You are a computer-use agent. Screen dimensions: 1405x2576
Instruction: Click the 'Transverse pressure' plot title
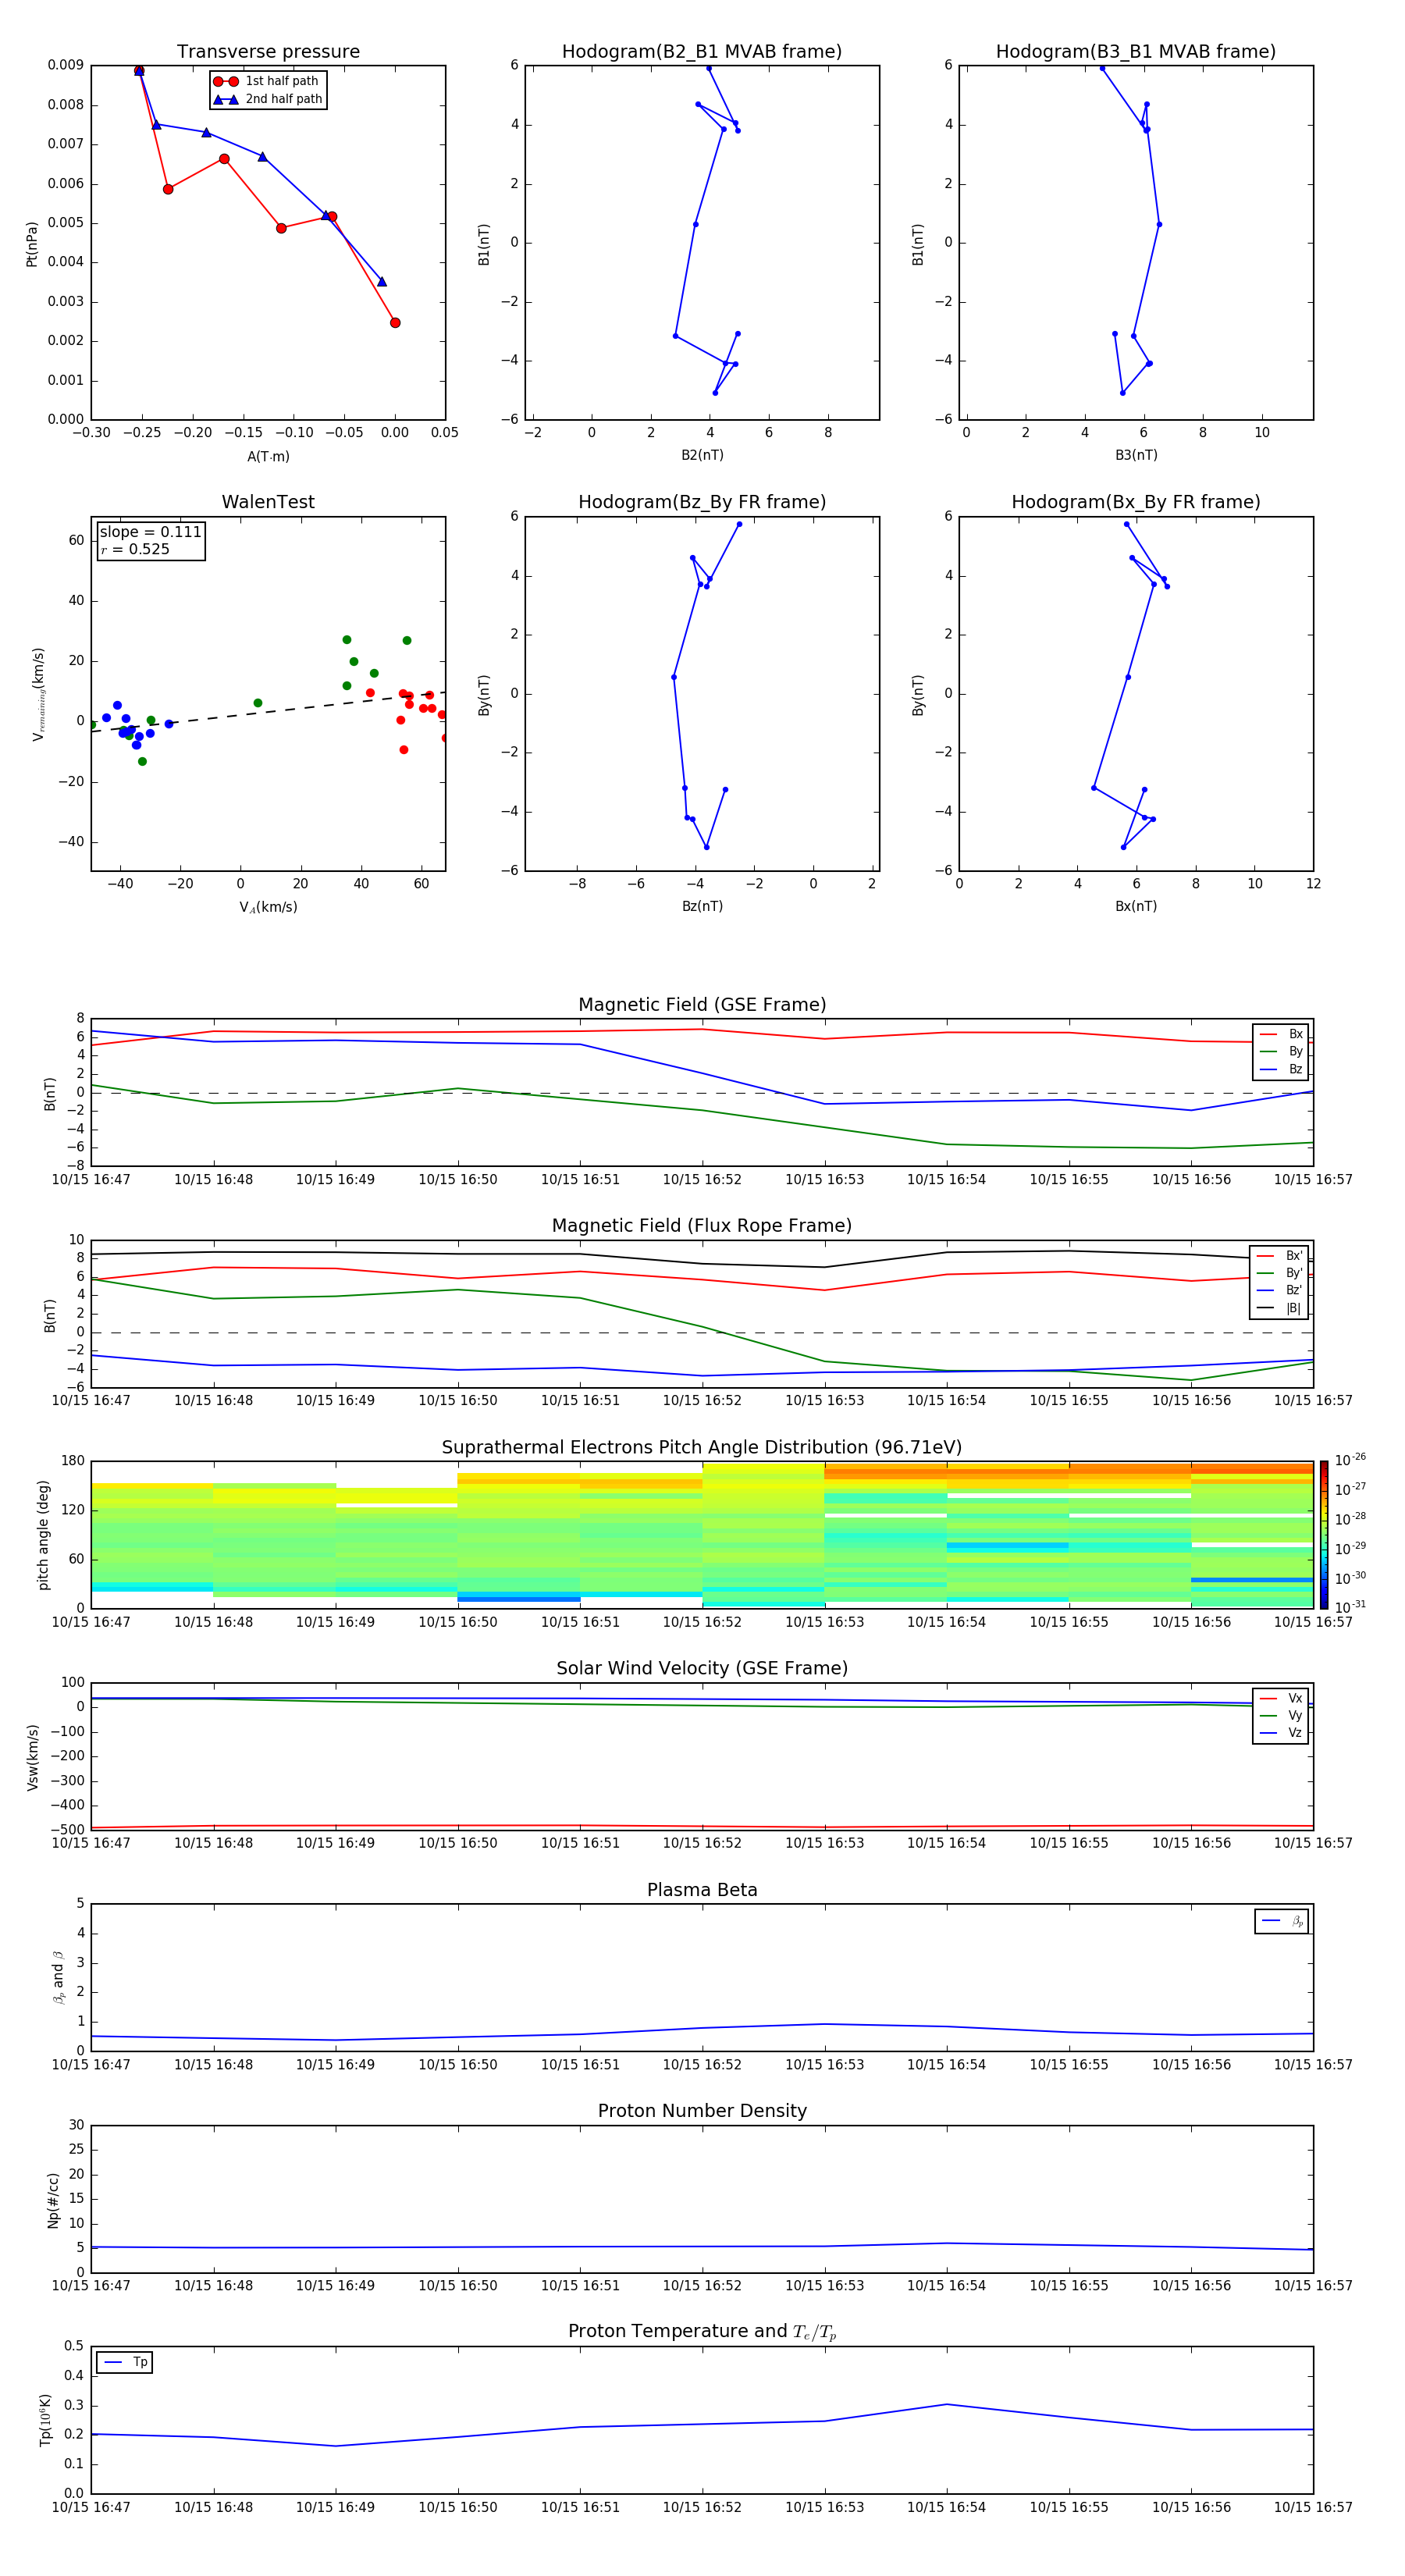(268, 52)
